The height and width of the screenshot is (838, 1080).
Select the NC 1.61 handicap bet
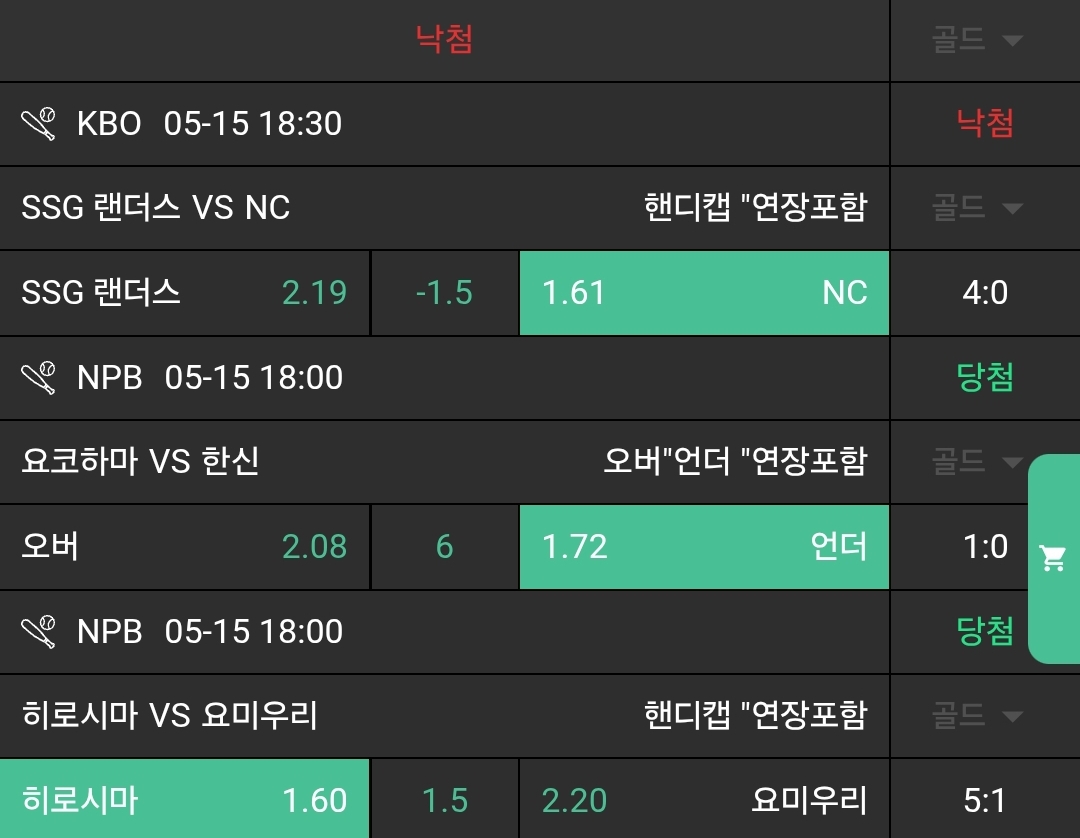(704, 293)
